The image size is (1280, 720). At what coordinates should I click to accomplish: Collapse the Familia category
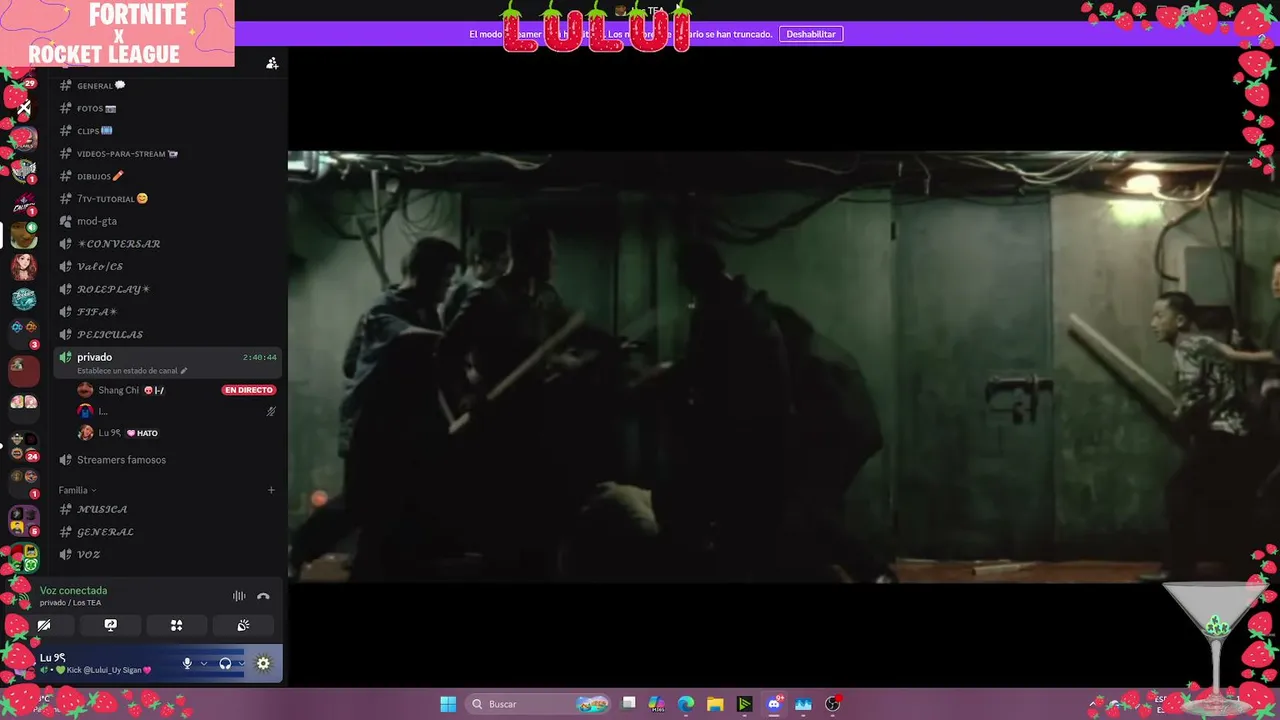pos(77,490)
